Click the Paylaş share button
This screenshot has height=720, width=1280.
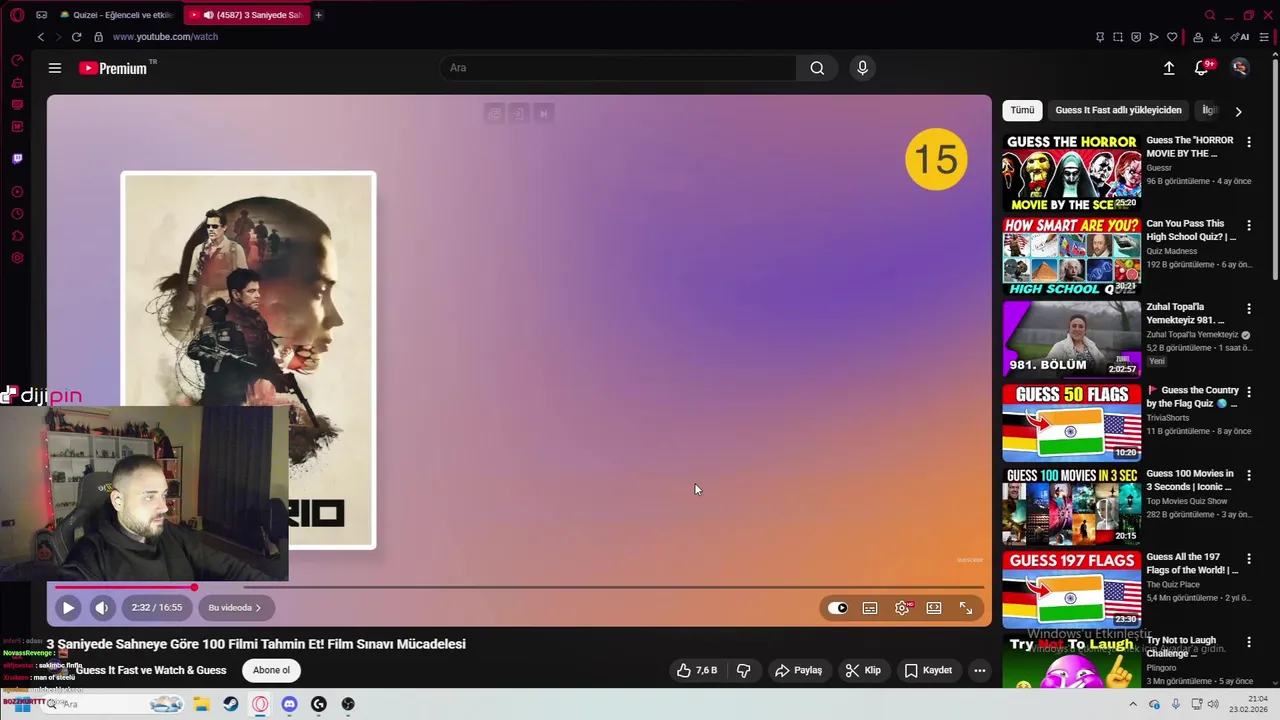798,670
